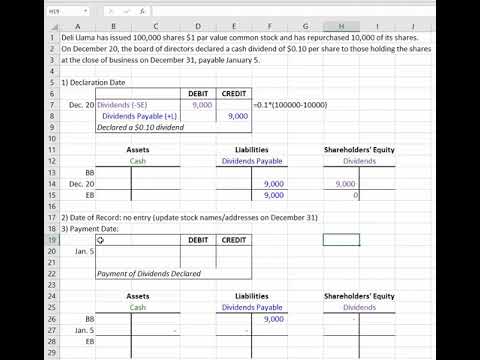Click the Assets heading in row 11
The width and height of the screenshot is (480, 360).
pyautogui.click(x=138, y=150)
